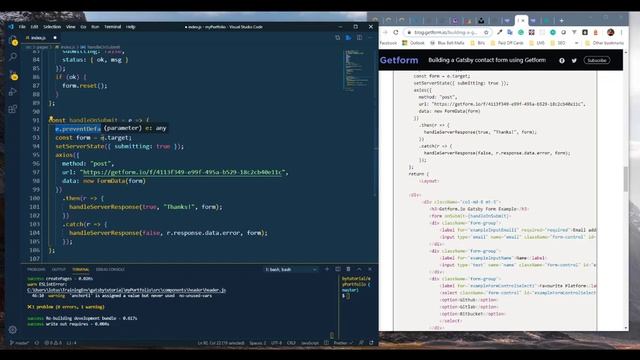The image size is (640, 360).
Task: Click the Getform logo link
Action: 399,60
